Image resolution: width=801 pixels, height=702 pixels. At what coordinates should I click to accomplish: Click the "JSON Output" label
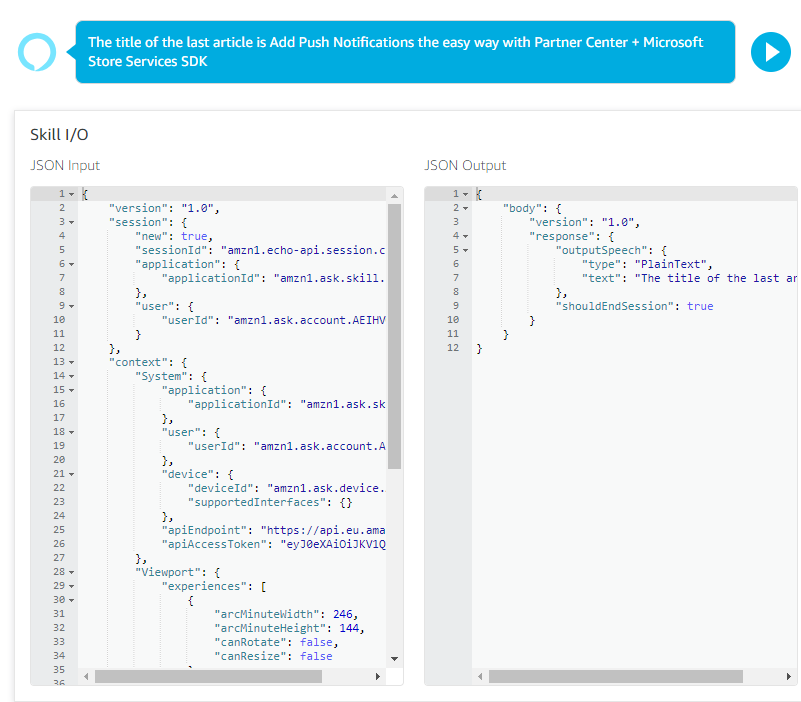pos(465,166)
